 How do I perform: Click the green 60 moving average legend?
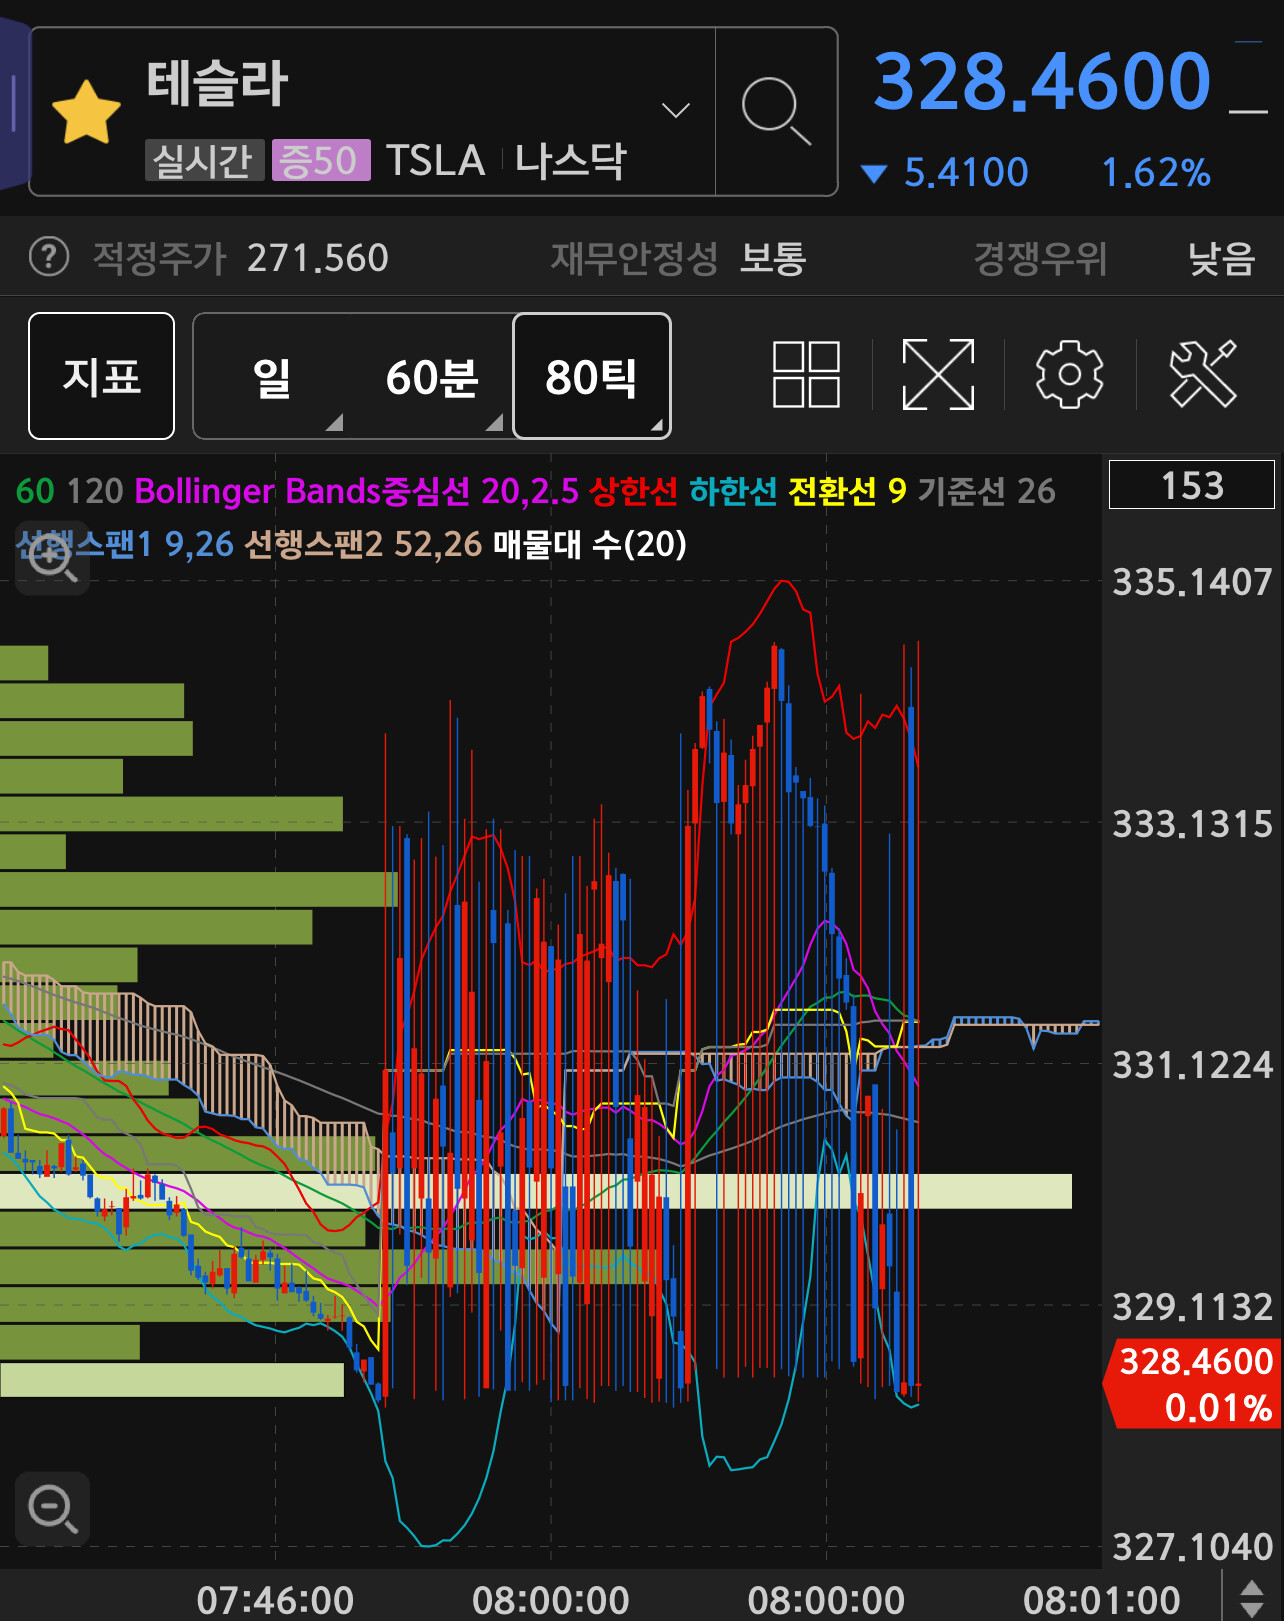click(x=35, y=491)
